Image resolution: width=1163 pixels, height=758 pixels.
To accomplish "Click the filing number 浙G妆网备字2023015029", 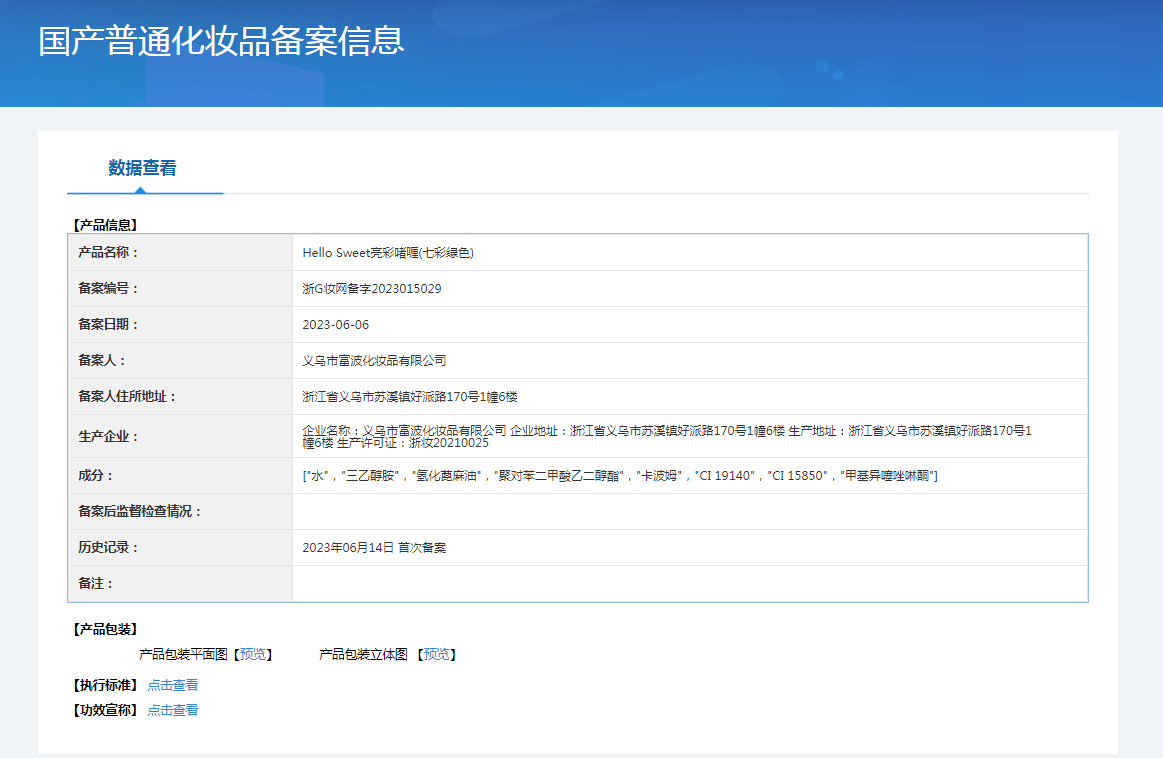I will [372, 289].
